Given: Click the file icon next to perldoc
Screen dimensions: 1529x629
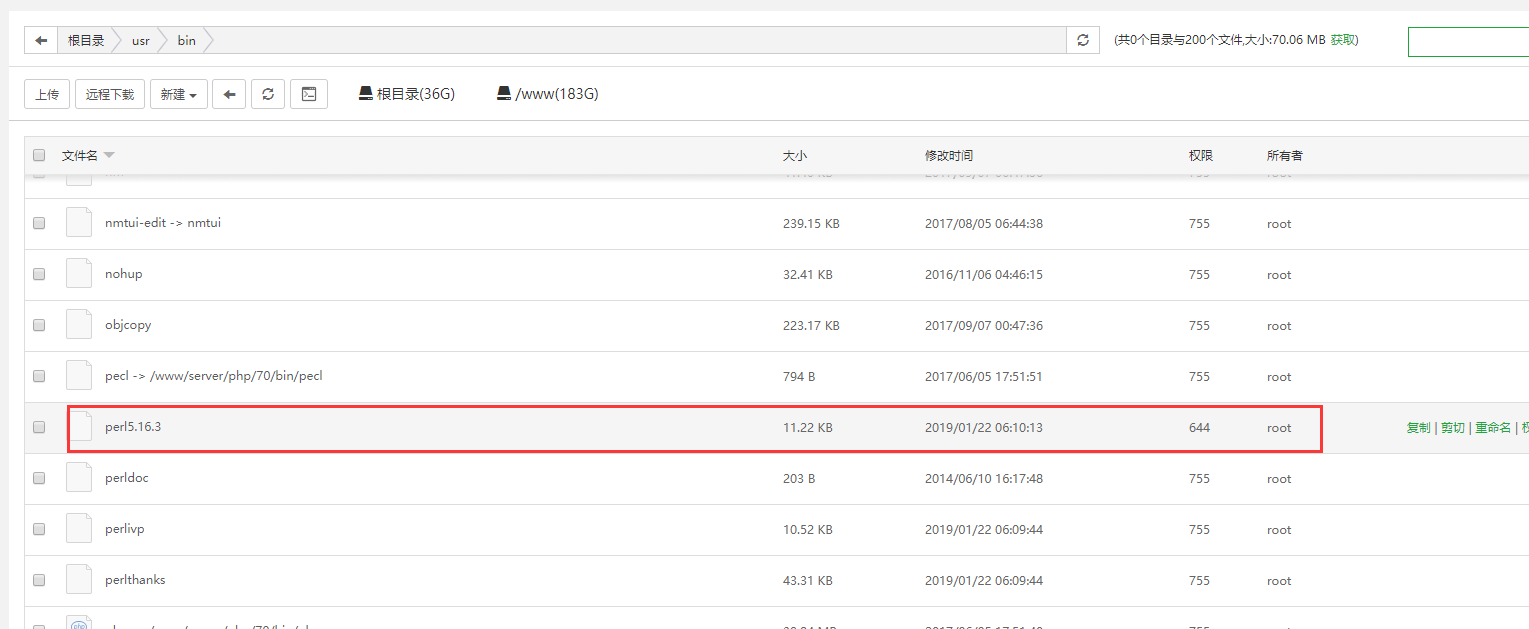Looking at the screenshot, I should (78, 477).
